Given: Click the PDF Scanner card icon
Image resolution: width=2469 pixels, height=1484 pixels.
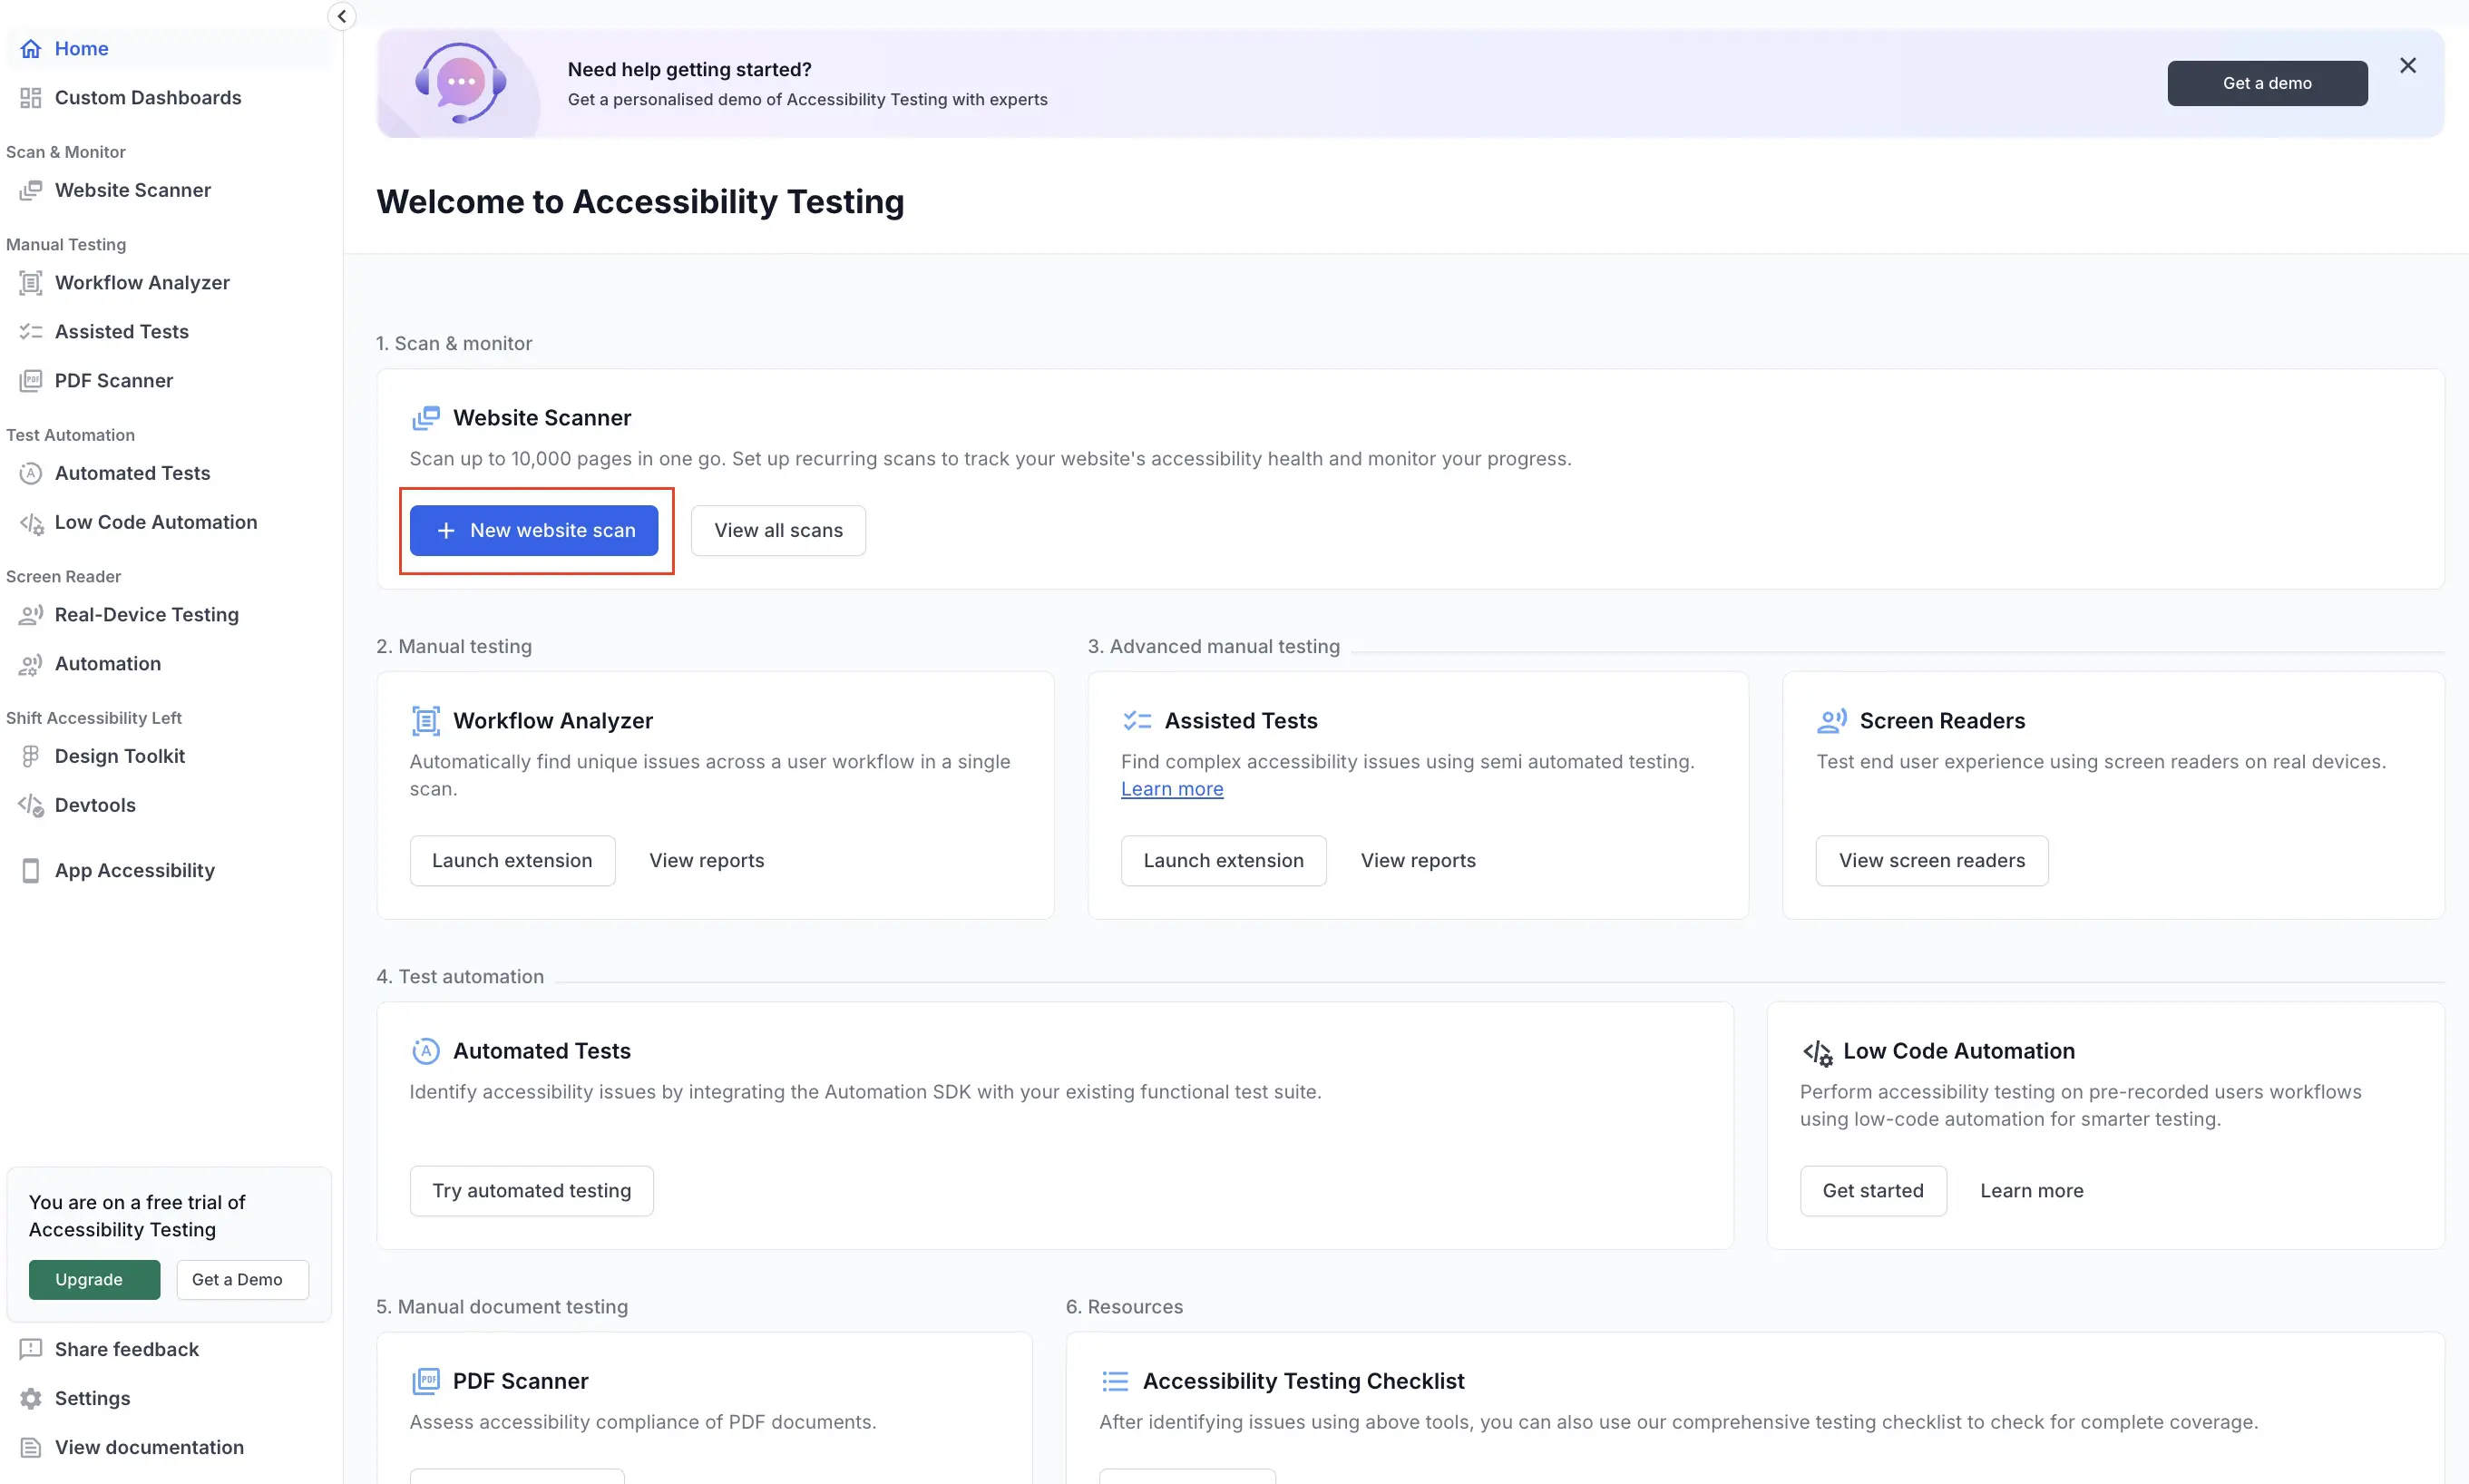Looking at the screenshot, I should tap(426, 1381).
